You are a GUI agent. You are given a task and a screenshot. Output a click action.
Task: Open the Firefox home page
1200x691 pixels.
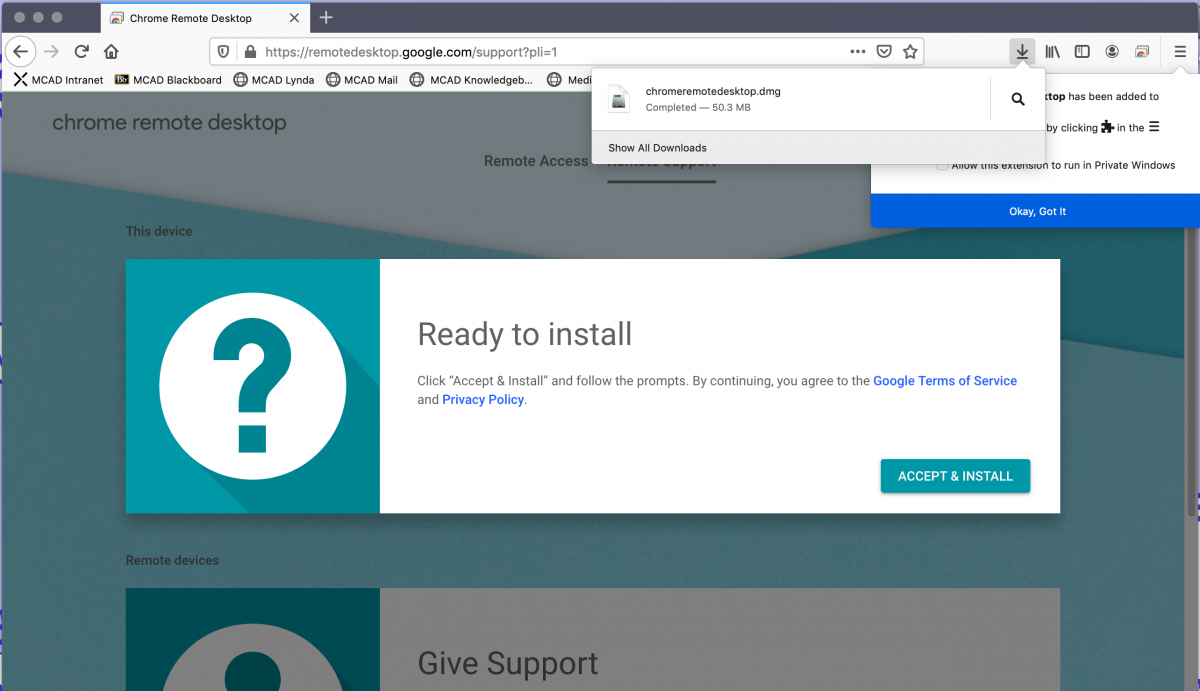(111, 51)
